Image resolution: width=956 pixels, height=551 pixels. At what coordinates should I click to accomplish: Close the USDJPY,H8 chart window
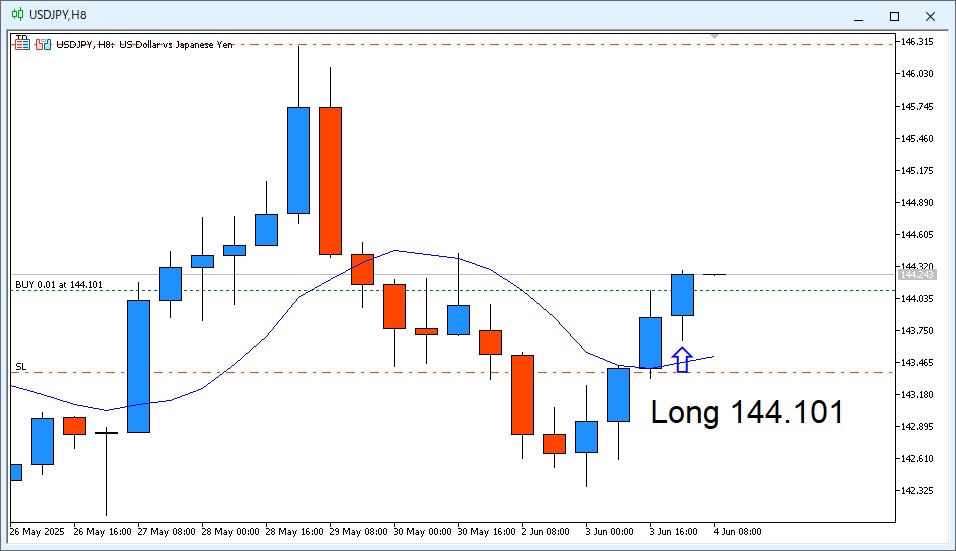[x=930, y=16]
